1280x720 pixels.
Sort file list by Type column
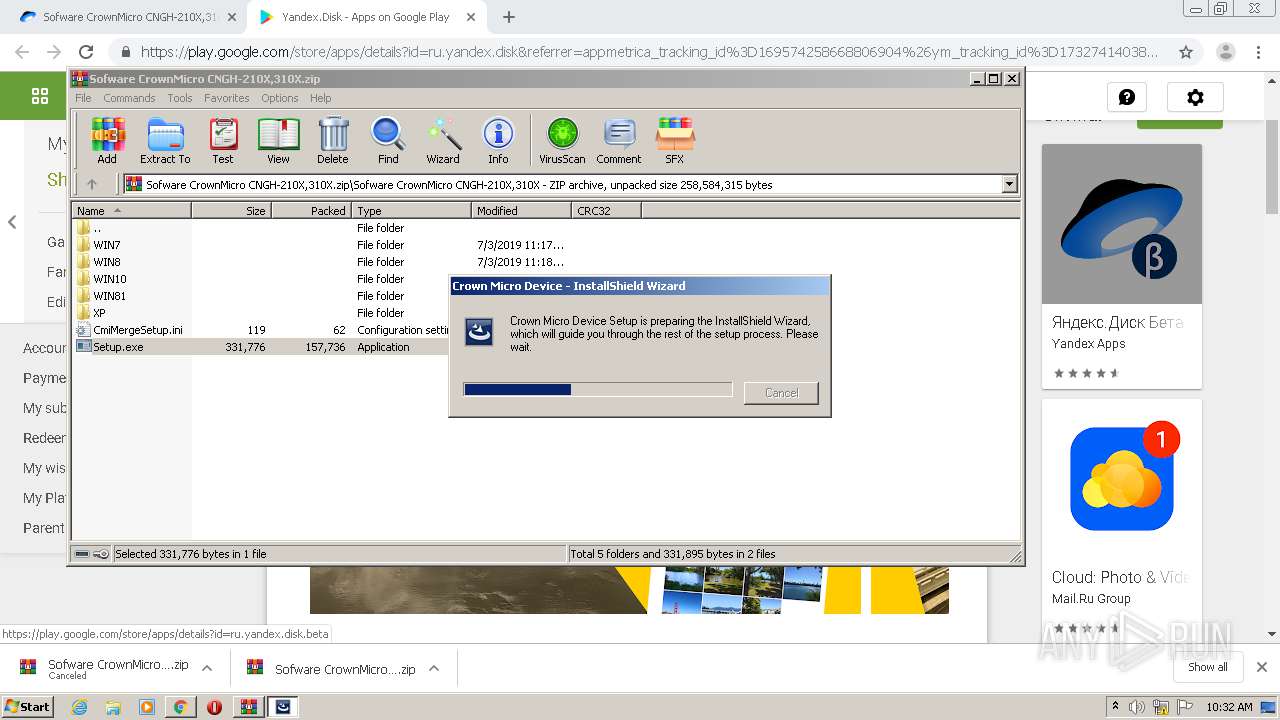point(411,210)
